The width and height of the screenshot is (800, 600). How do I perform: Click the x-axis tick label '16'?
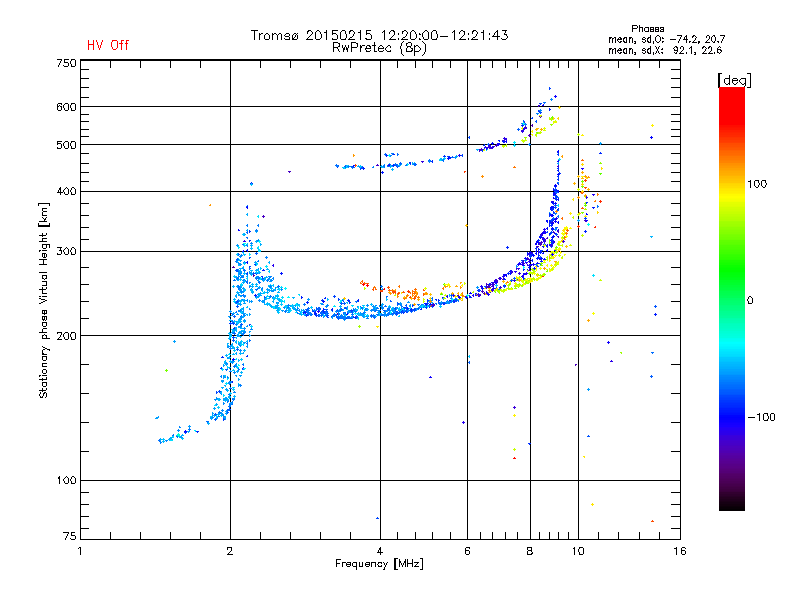click(680, 551)
